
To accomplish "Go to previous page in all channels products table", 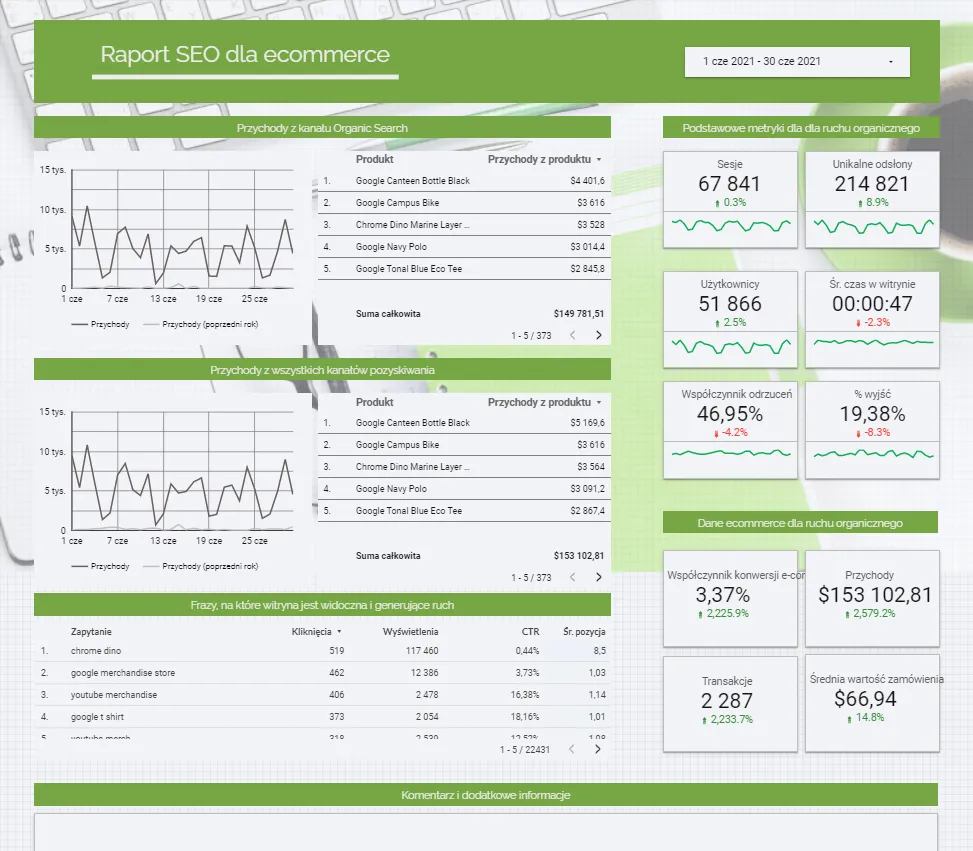I will (572, 577).
